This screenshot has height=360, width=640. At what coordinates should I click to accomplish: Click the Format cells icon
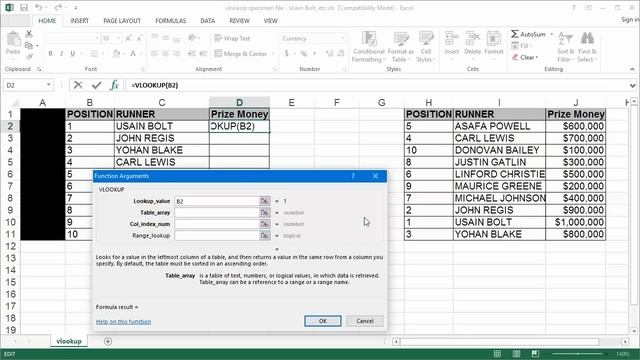pos(493,39)
